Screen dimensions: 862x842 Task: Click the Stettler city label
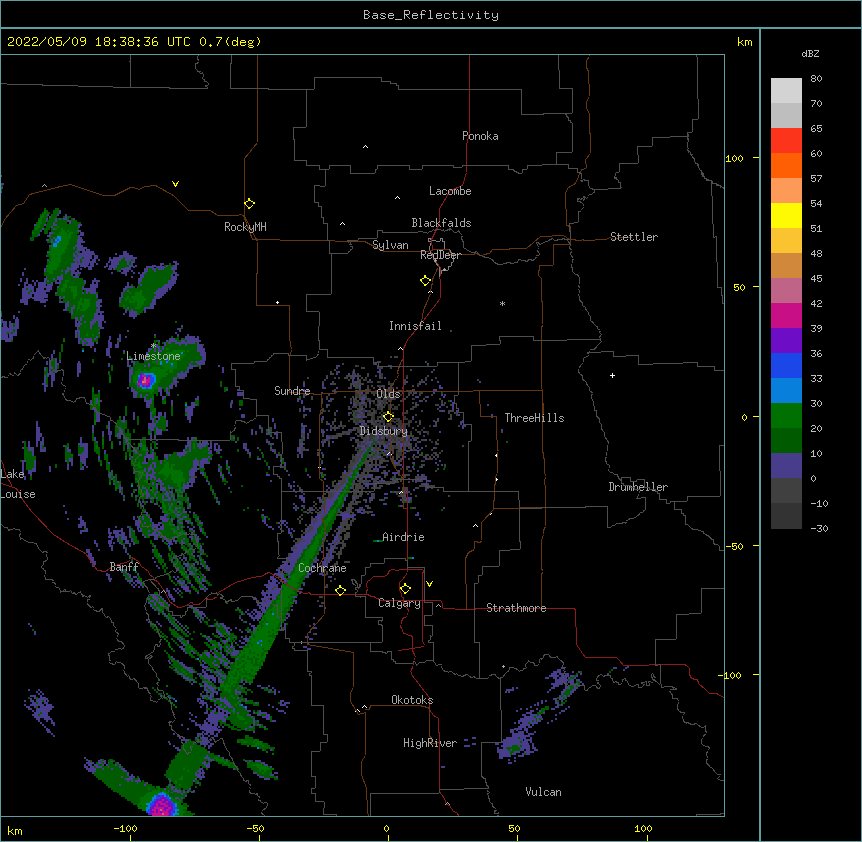tap(634, 237)
